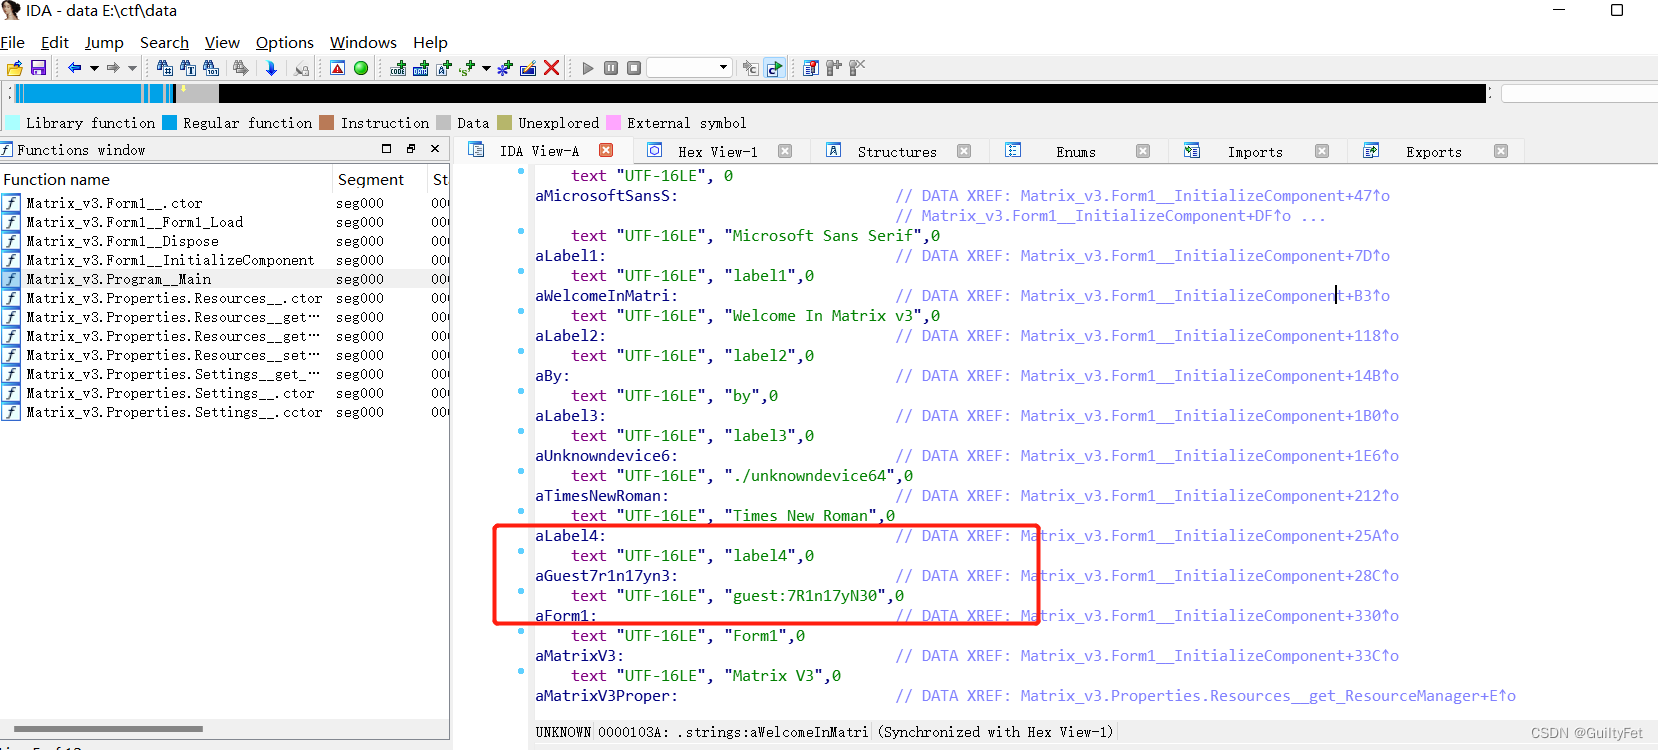
Task: Switch to the Enums tab
Action: 1076,152
